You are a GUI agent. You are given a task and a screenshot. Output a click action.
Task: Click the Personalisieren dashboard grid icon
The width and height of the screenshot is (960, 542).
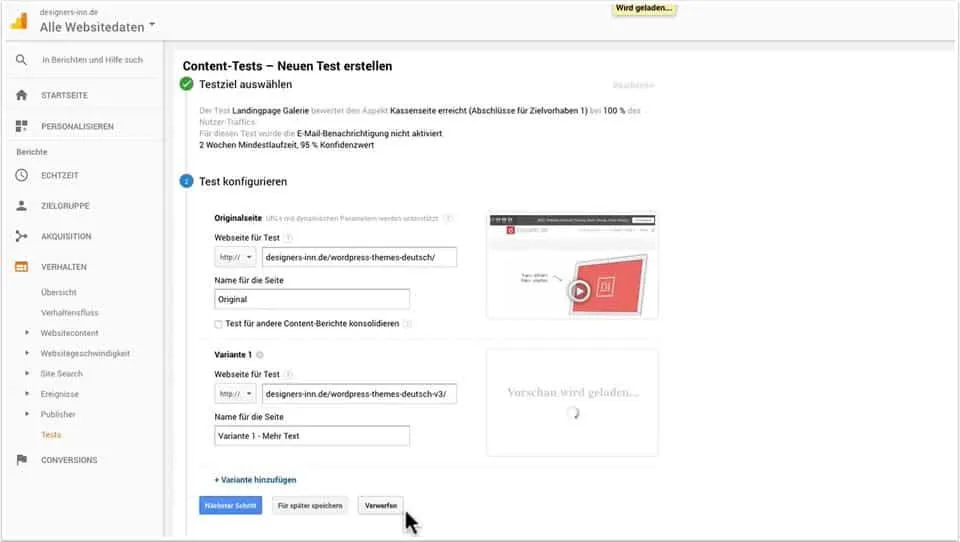21,127
